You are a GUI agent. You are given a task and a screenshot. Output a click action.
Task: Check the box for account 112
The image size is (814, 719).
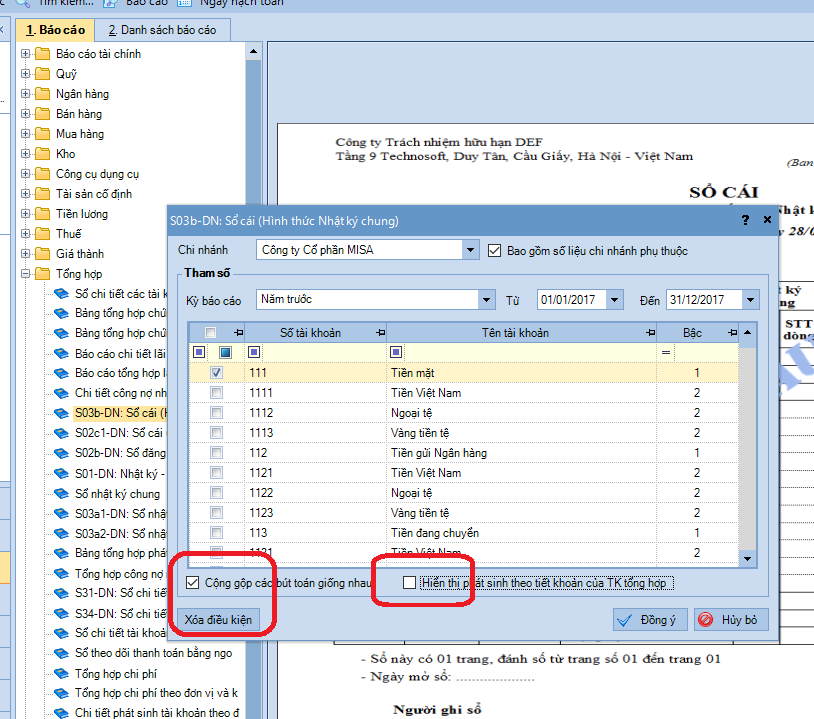tap(216, 453)
